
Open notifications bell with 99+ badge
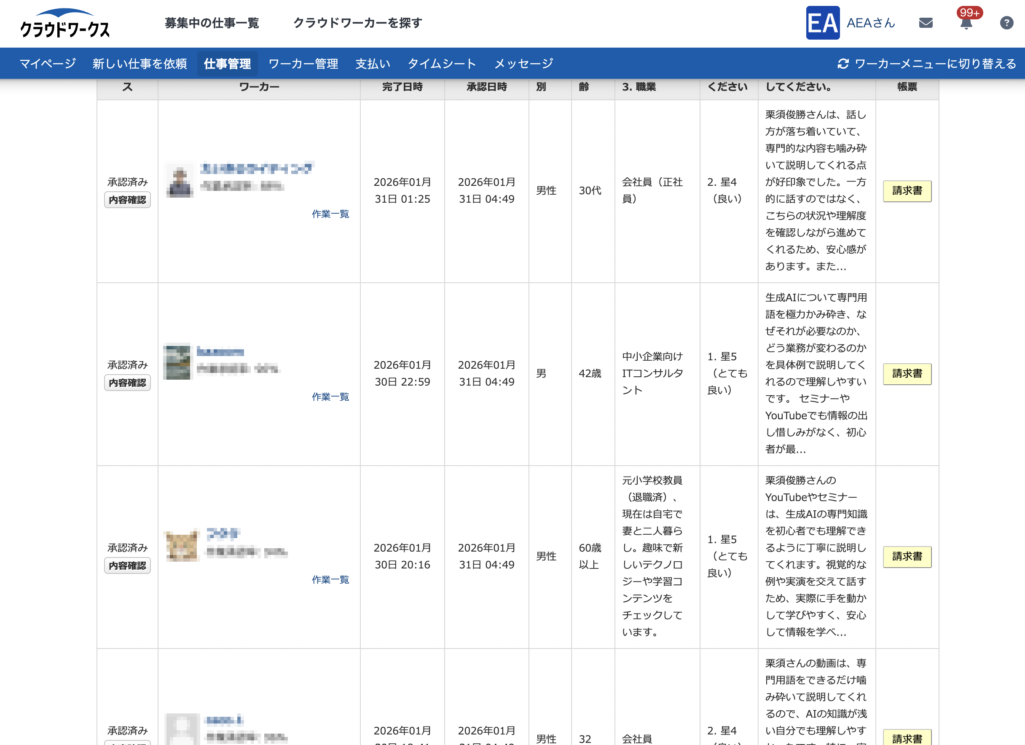pyautogui.click(x=966, y=23)
